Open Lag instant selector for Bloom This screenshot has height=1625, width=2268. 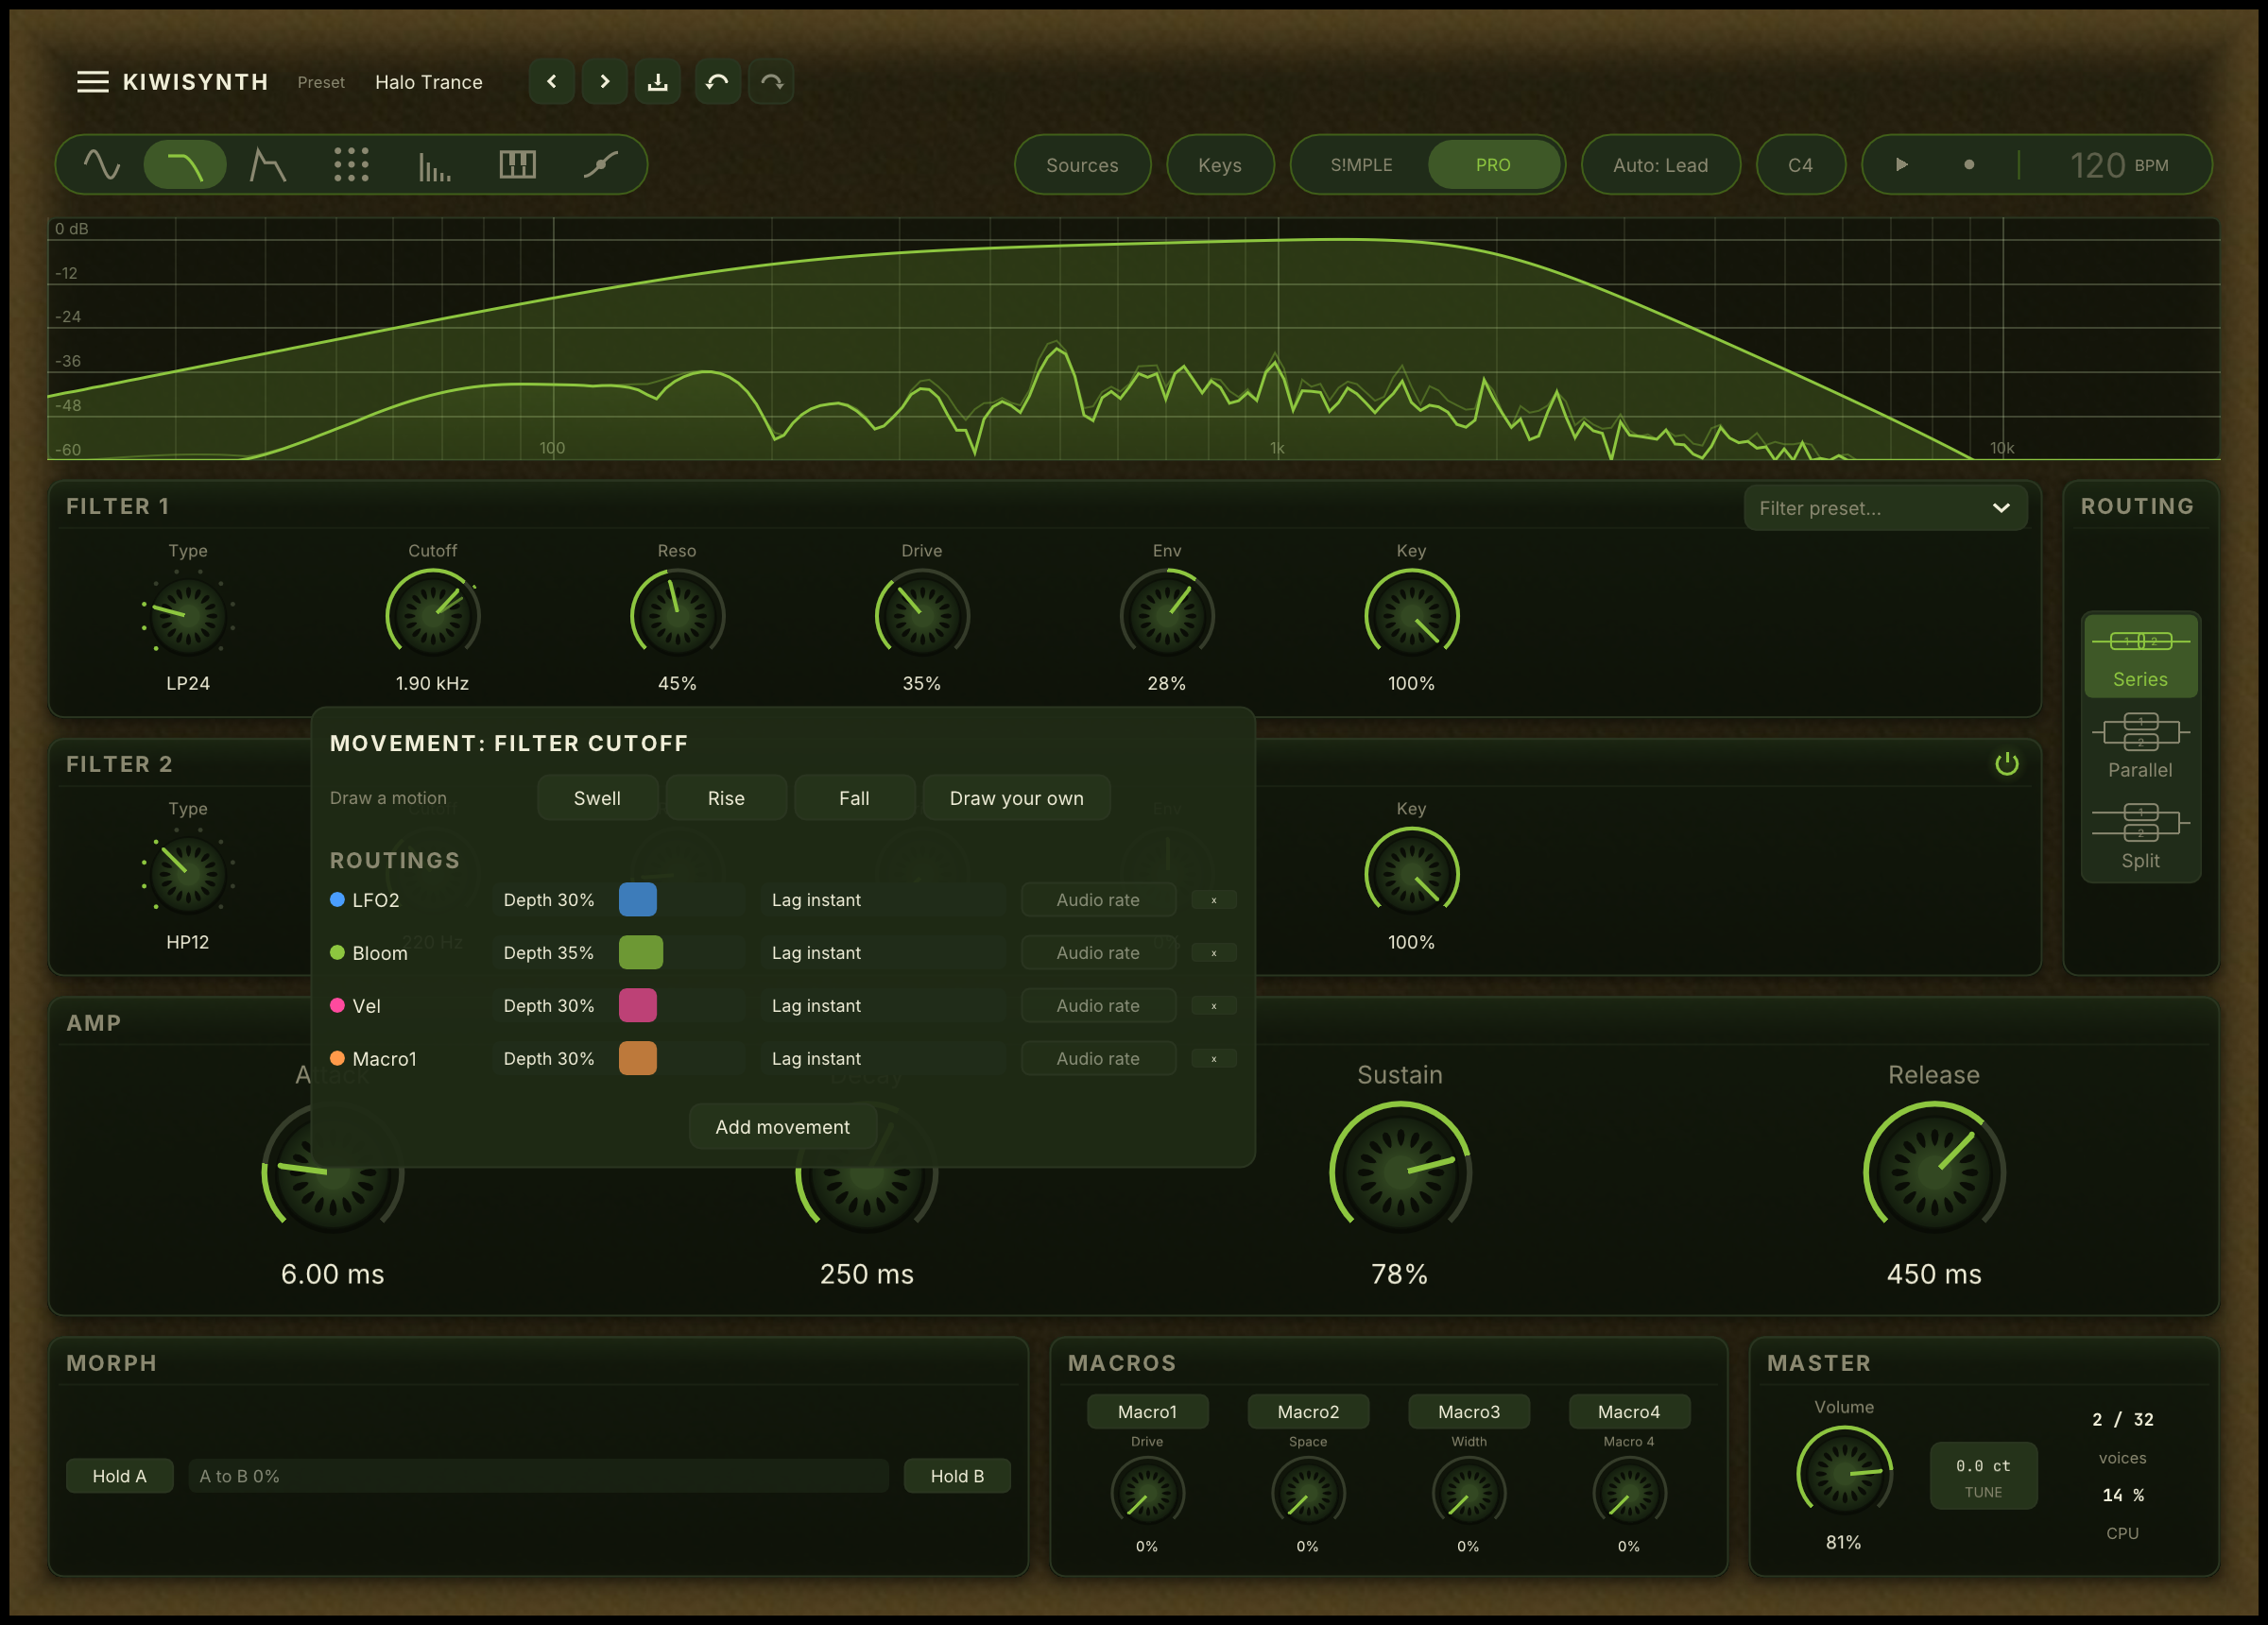pos(883,953)
